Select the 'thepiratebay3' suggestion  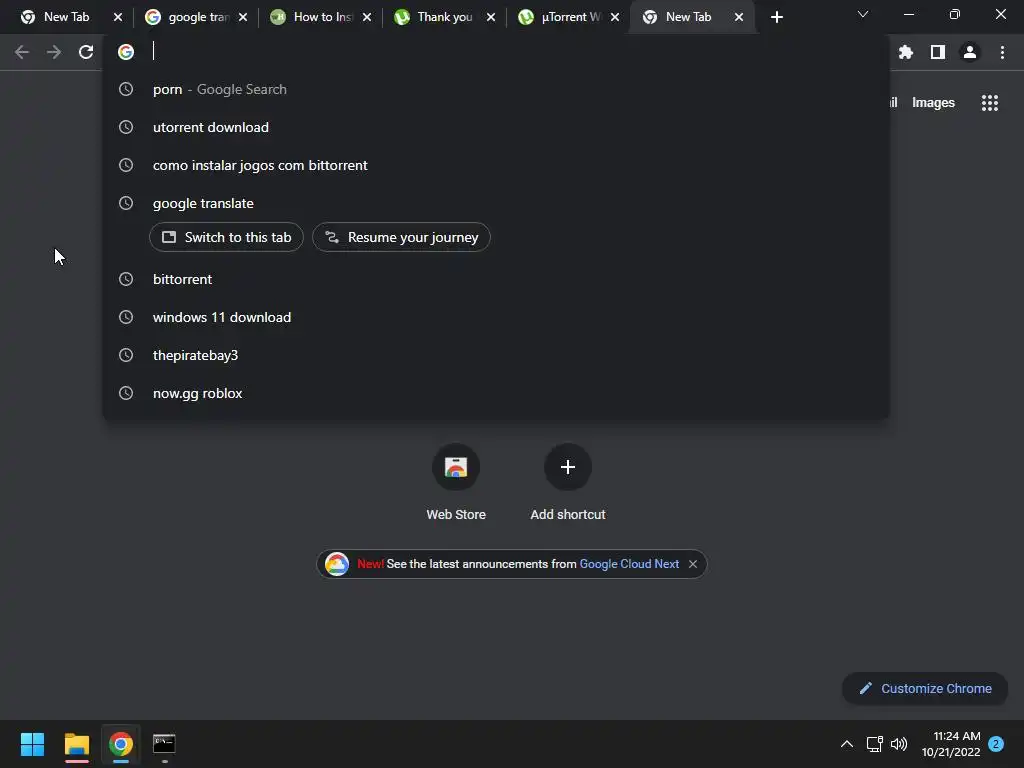click(x=496, y=355)
